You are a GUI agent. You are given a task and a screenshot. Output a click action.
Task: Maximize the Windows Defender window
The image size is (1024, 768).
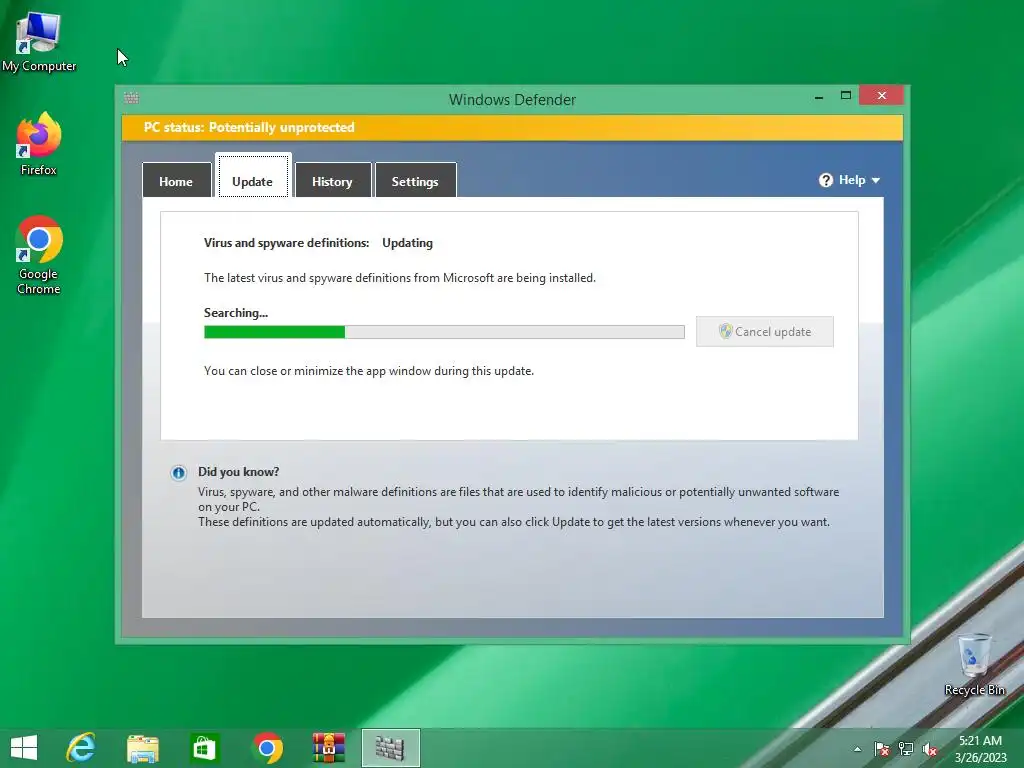(846, 95)
